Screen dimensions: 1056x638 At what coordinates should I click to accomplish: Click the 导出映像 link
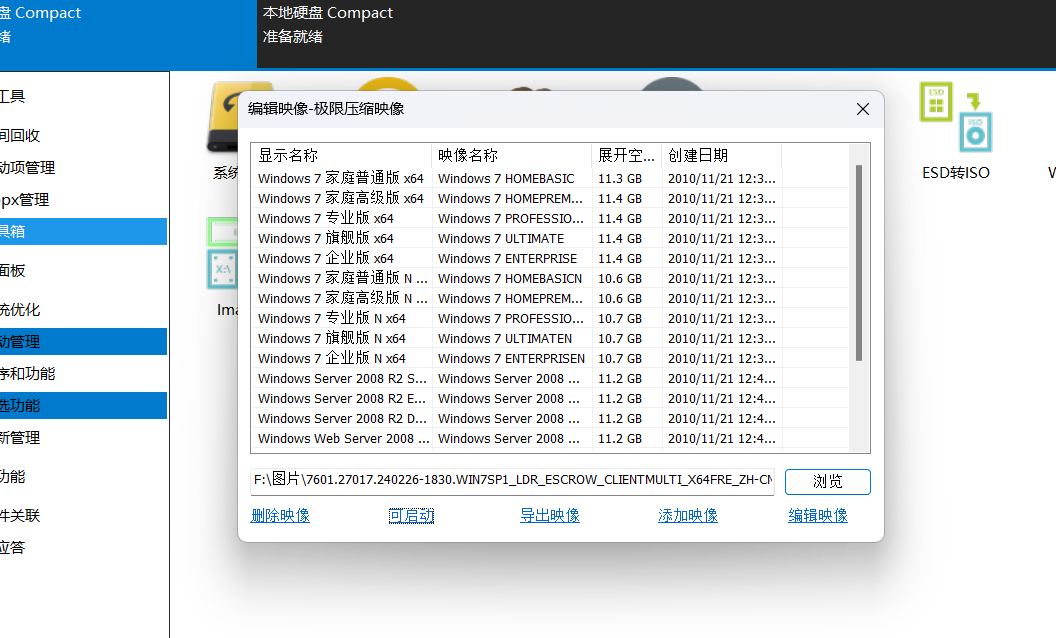[x=550, y=515]
